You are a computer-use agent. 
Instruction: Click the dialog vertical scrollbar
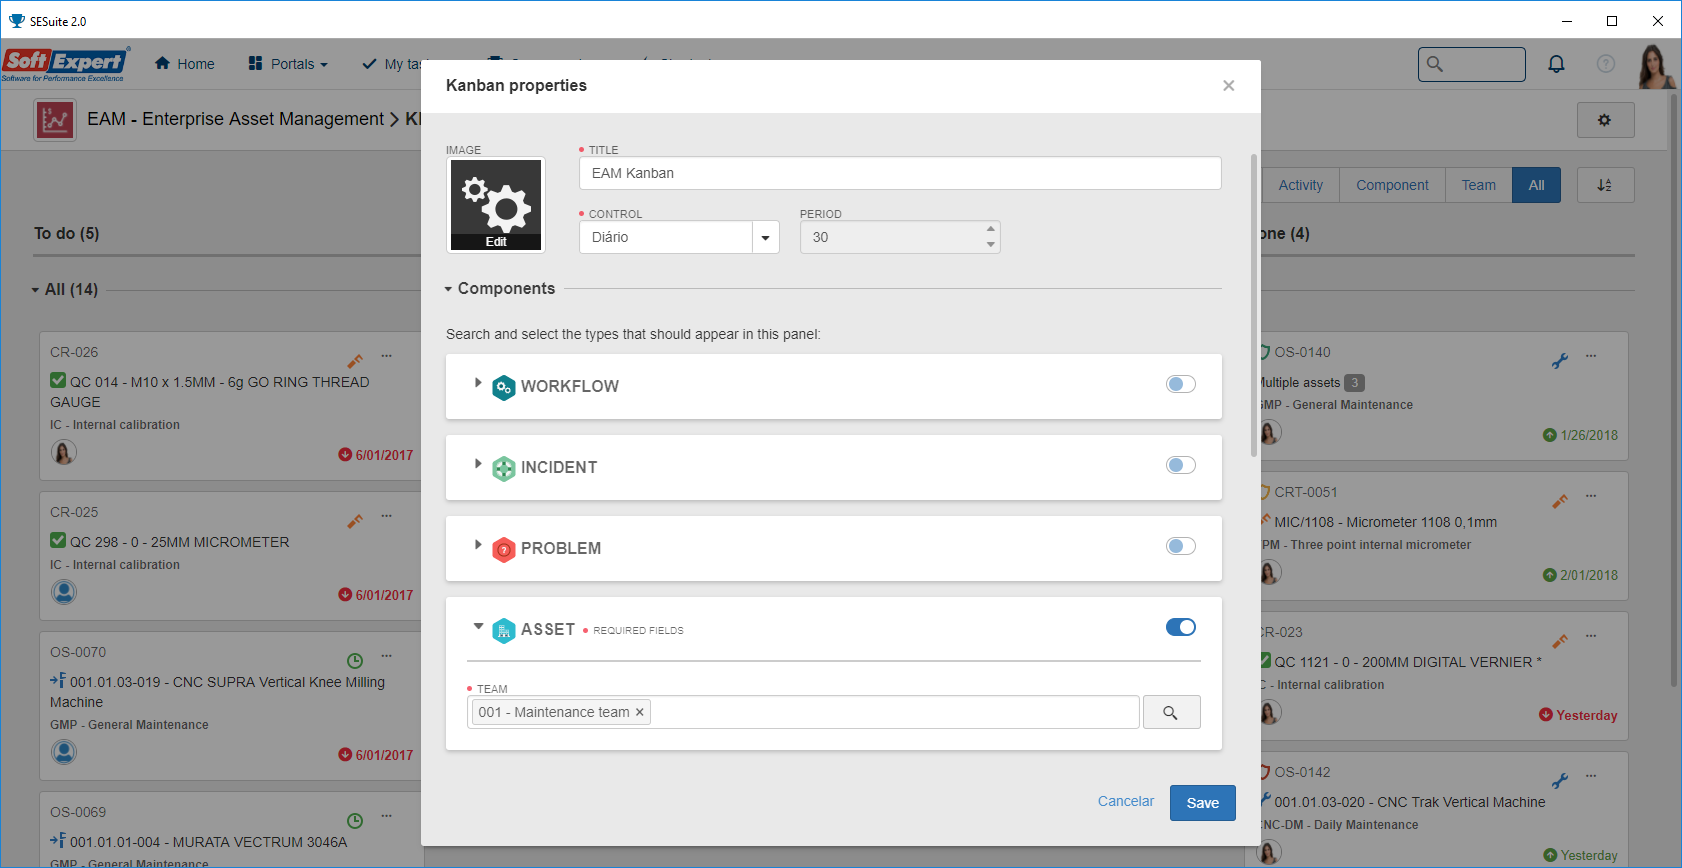point(1254,305)
